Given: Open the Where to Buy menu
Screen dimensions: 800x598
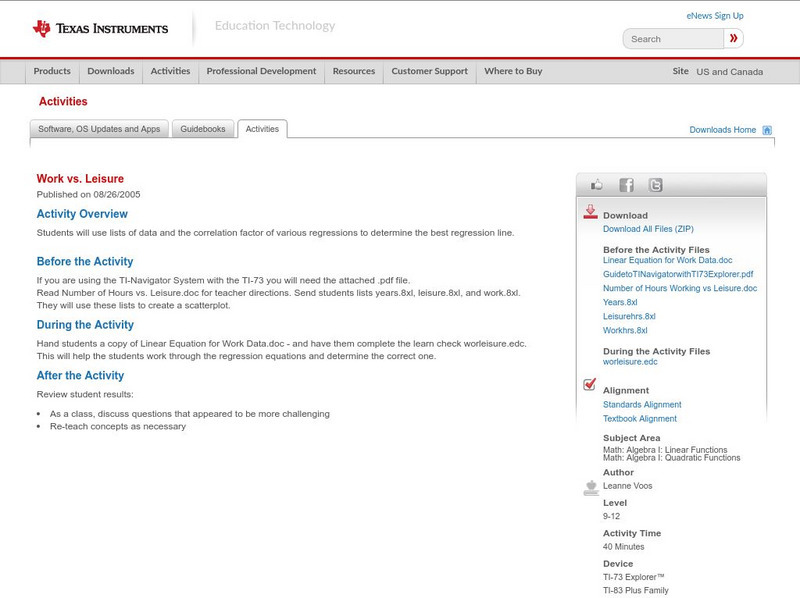Looking at the screenshot, I should tap(513, 71).
